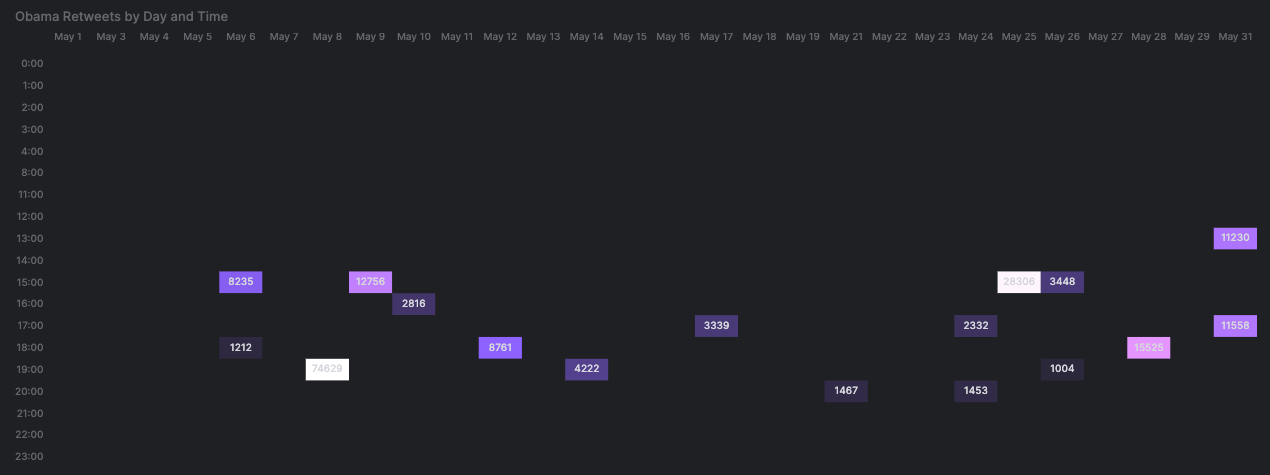Select the white cell showing 74629
Screen dimensions: 1270x475
coord(327,370)
